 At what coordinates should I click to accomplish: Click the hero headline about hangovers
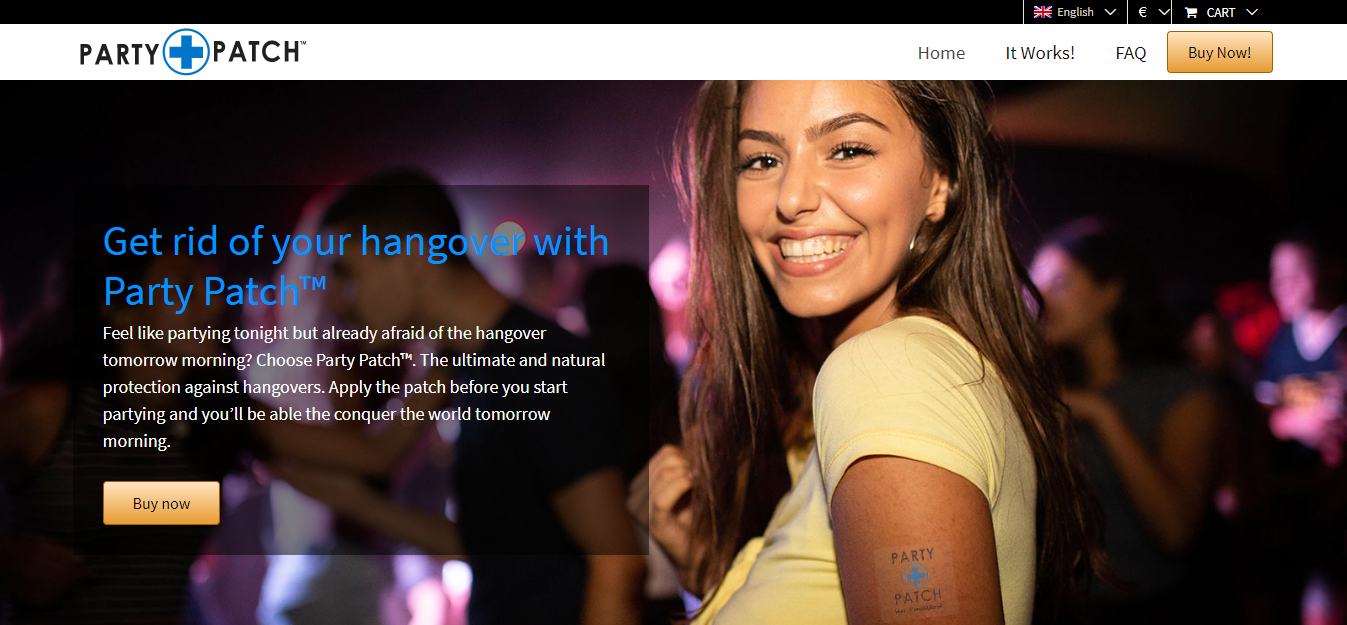click(356, 266)
